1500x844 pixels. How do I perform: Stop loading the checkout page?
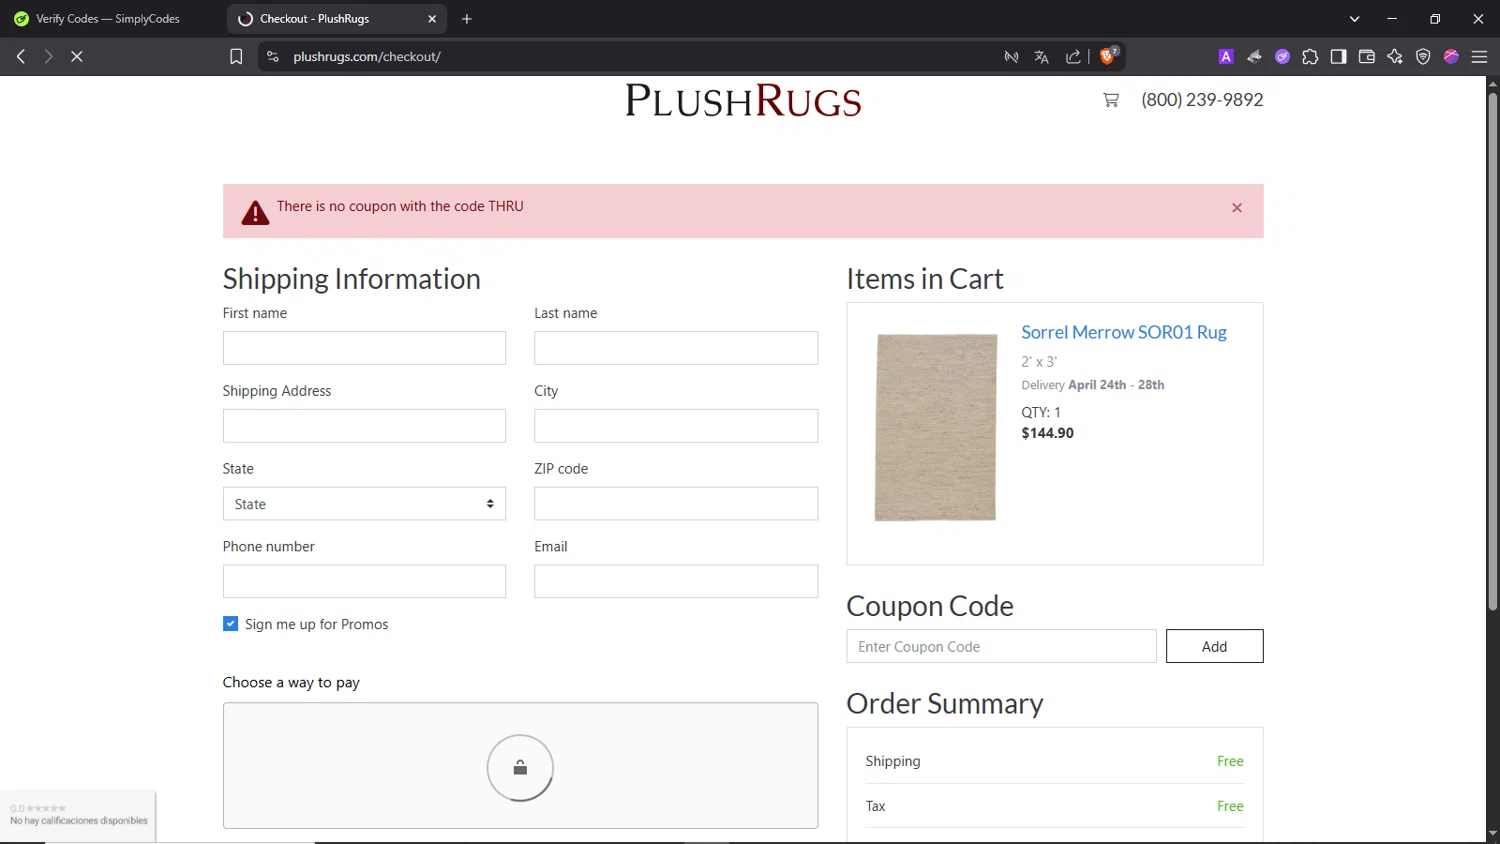point(77,57)
